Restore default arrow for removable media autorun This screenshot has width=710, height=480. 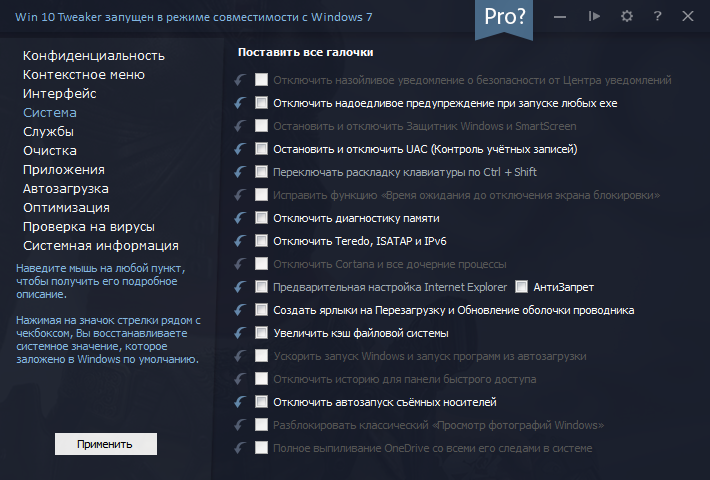(x=240, y=402)
